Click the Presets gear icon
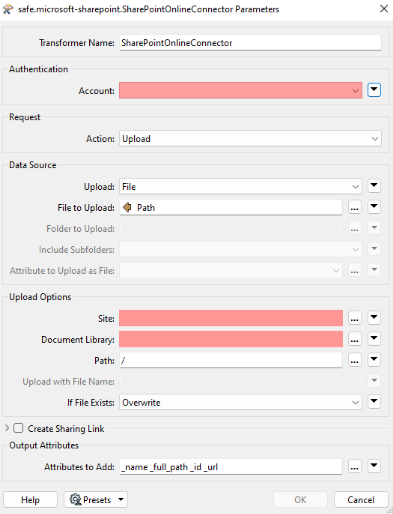 click(x=75, y=499)
